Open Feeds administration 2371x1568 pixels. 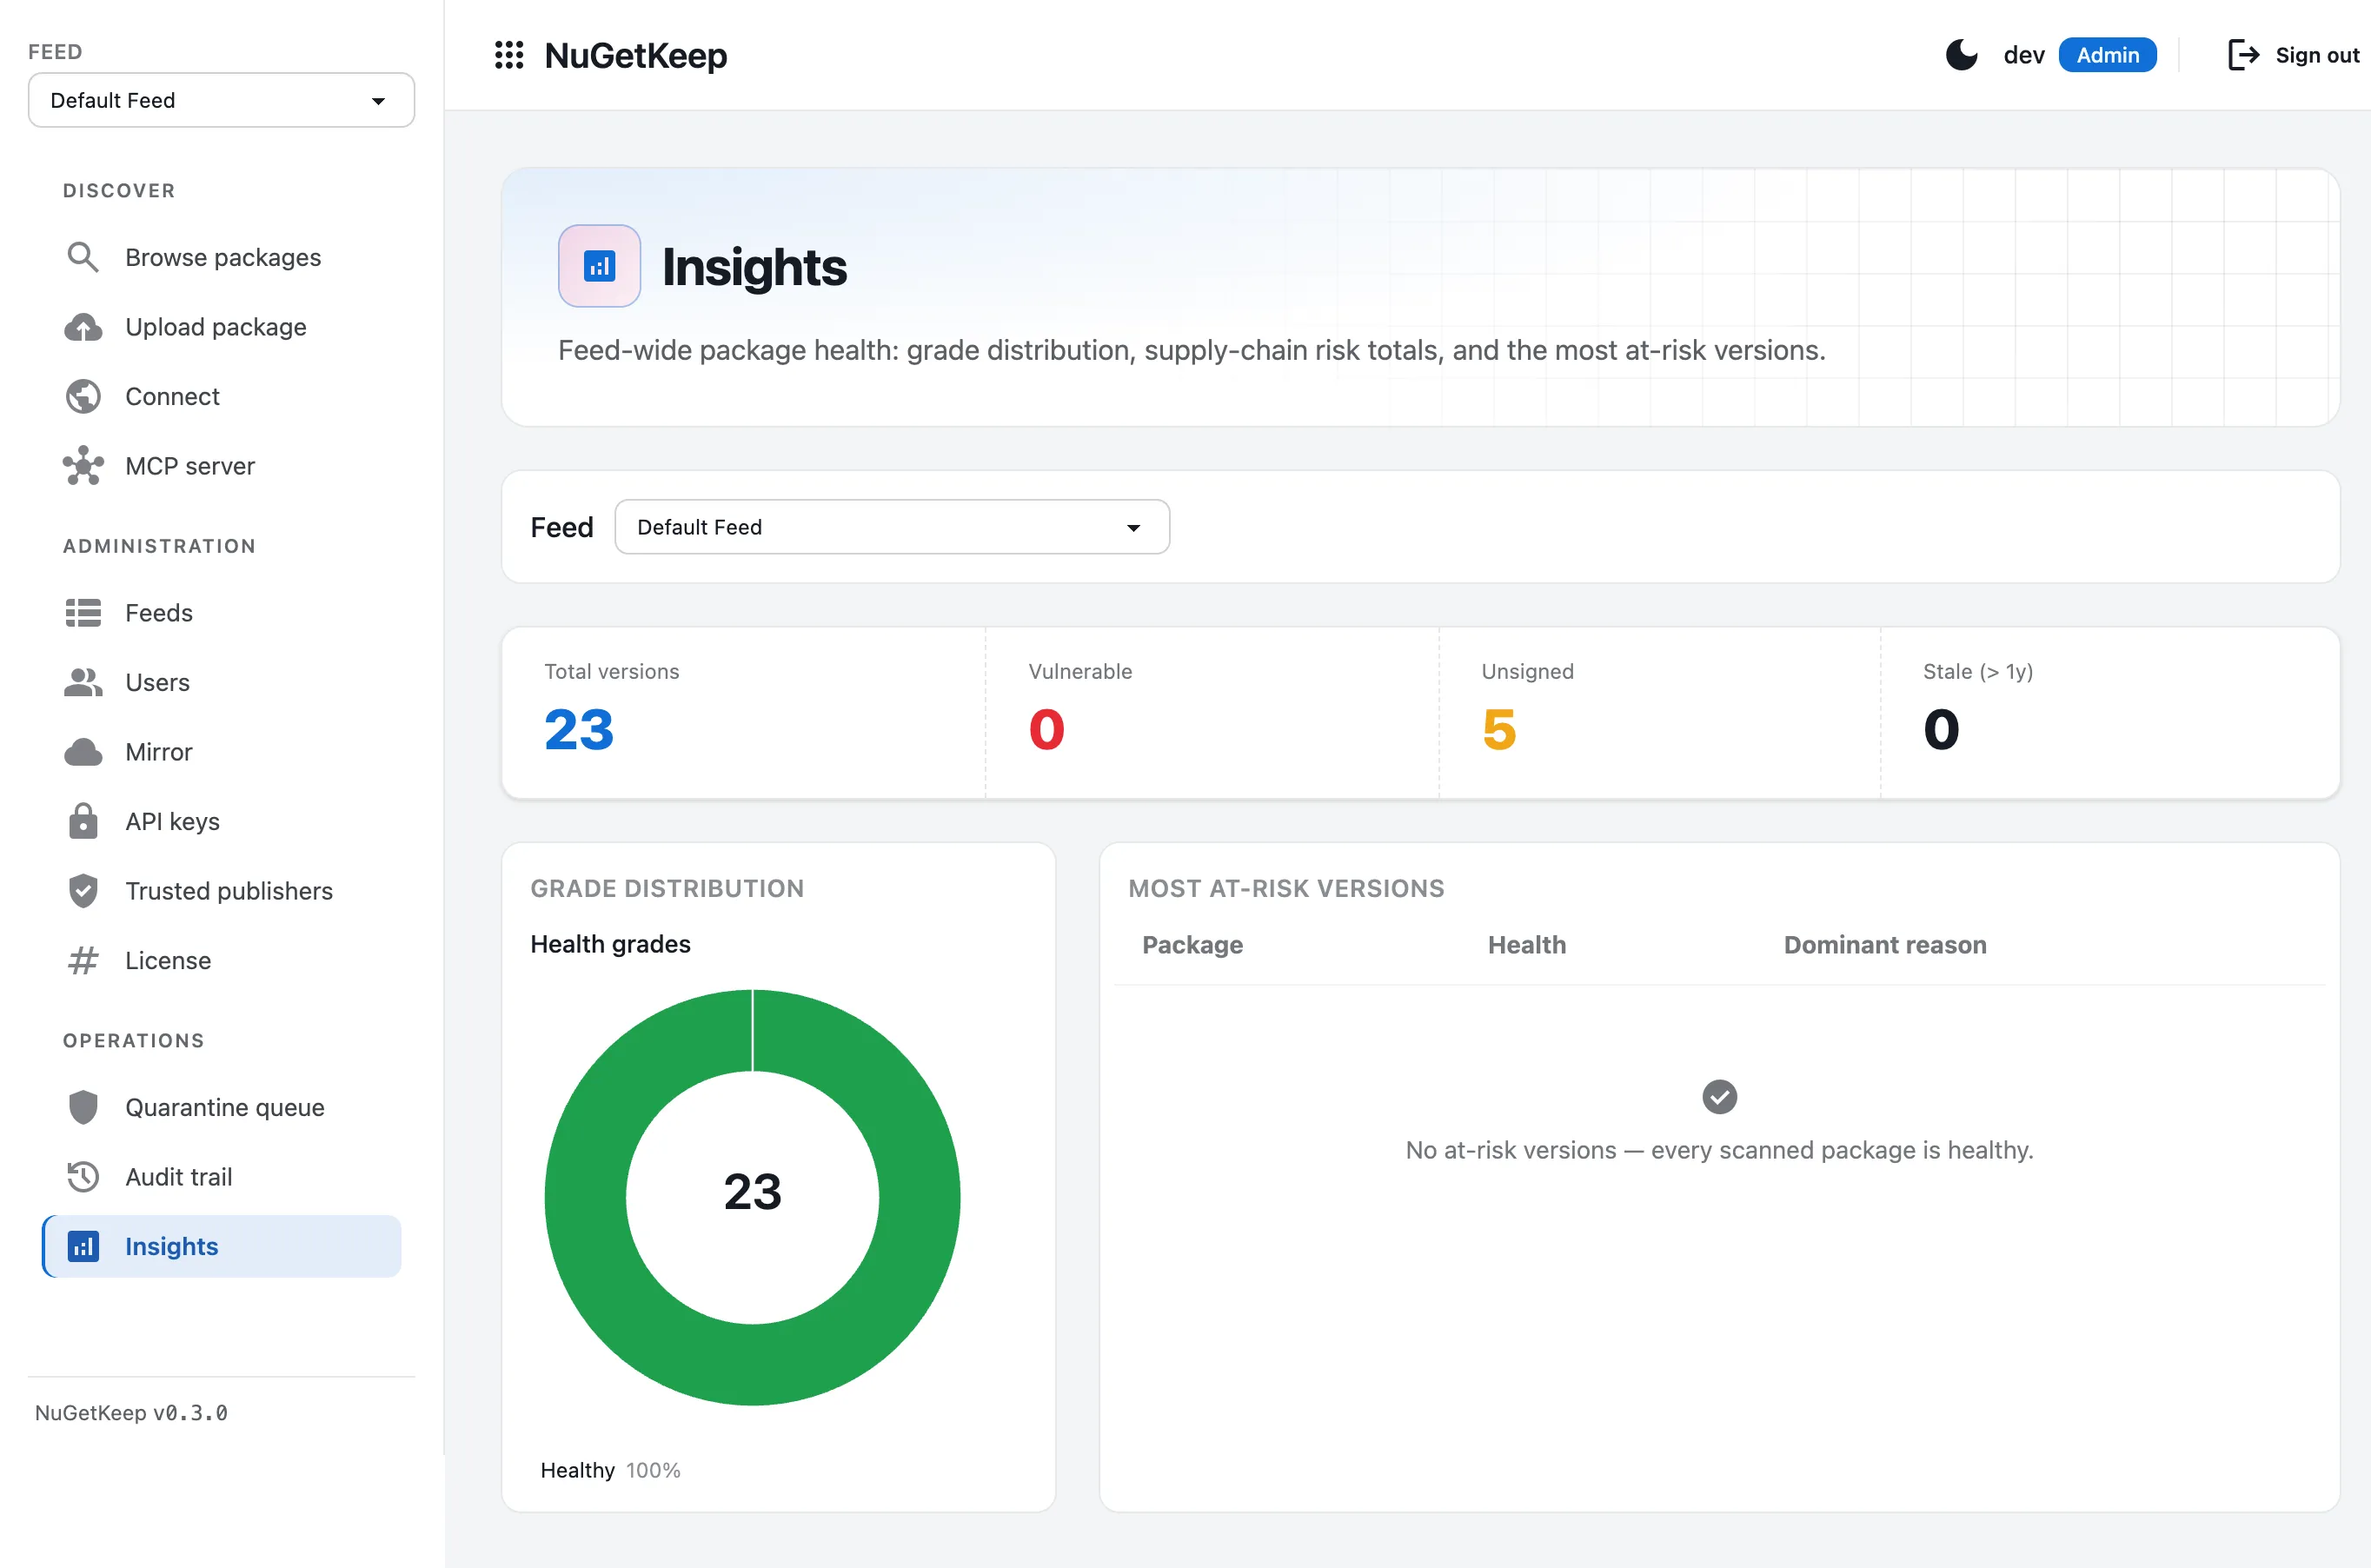click(222, 612)
